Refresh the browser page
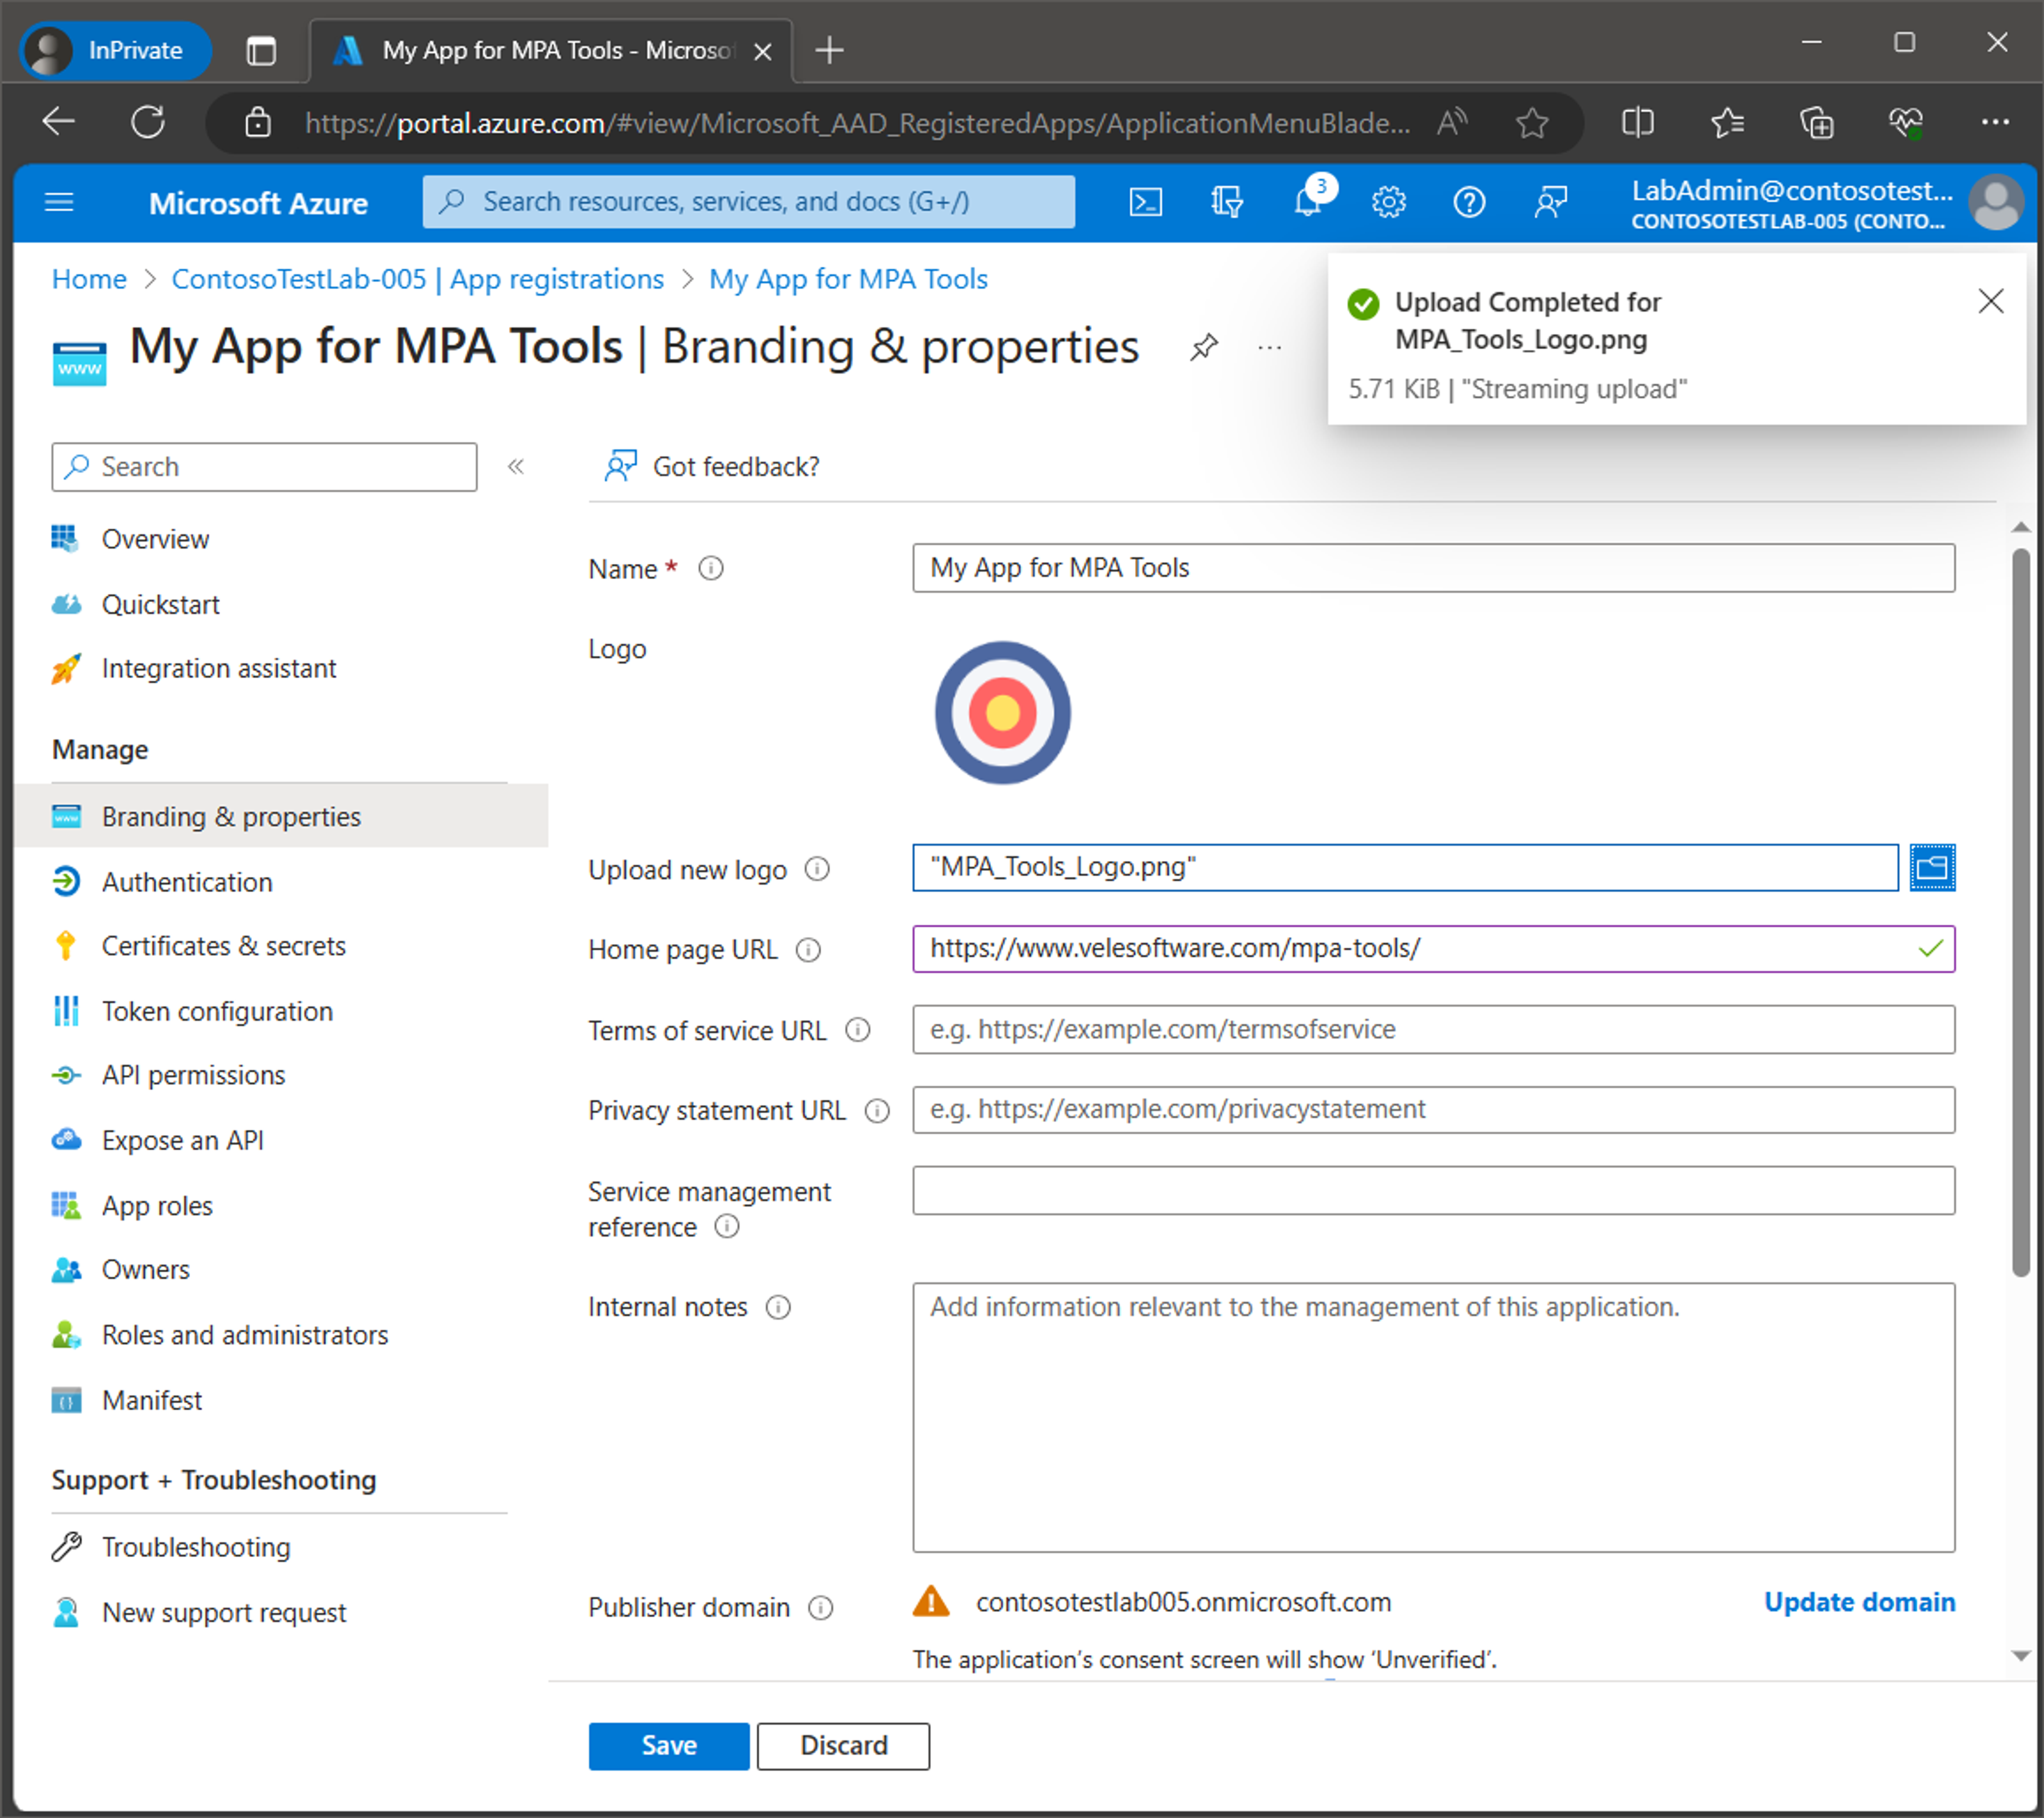This screenshot has width=2044, height=1818. (x=149, y=122)
